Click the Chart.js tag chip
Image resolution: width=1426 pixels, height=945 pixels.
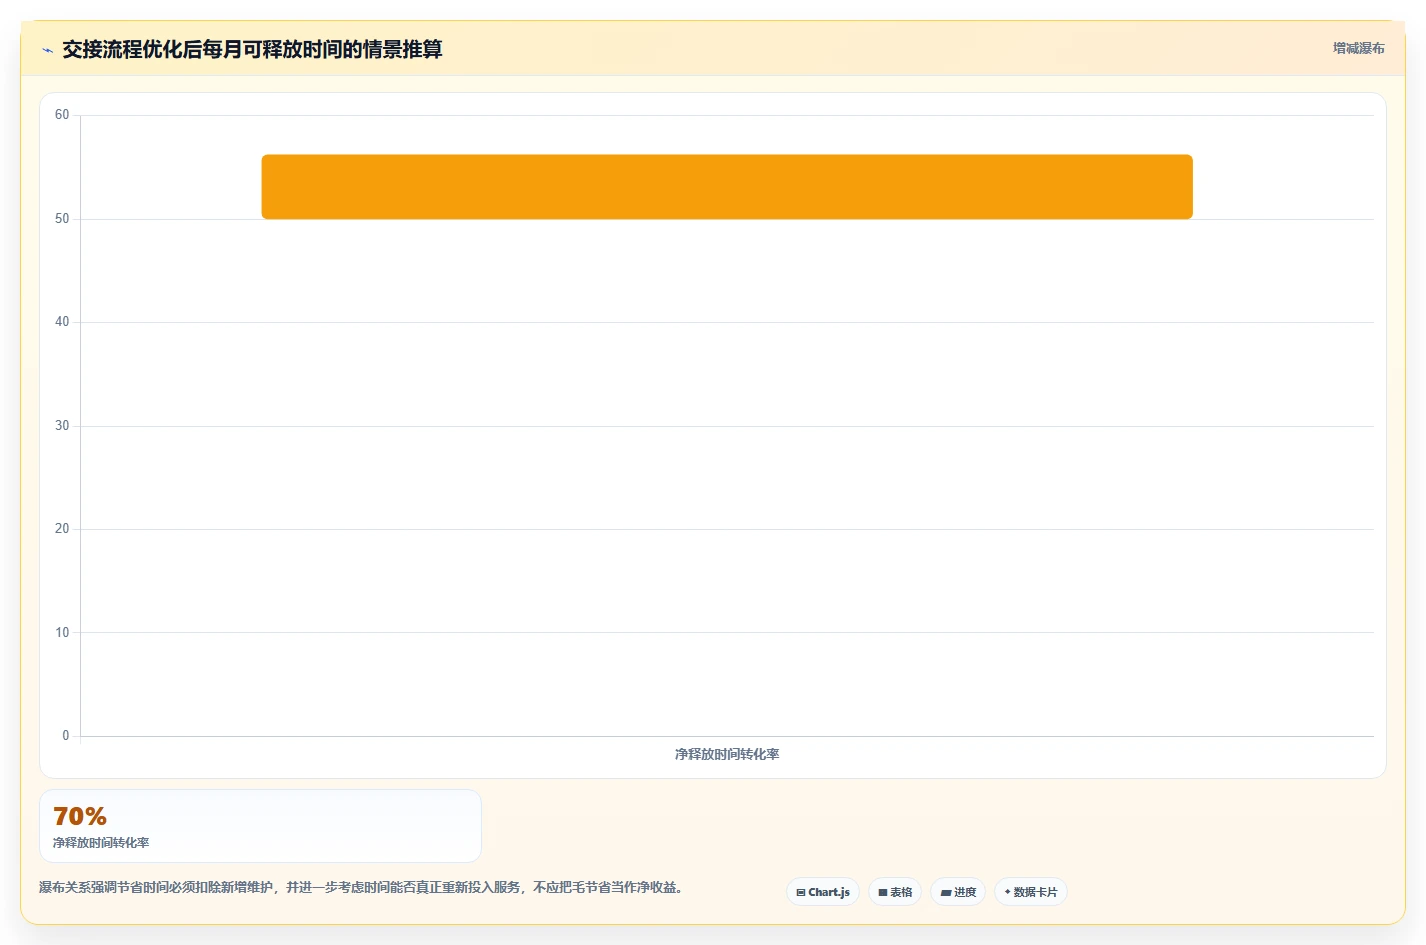pyautogui.click(x=823, y=892)
